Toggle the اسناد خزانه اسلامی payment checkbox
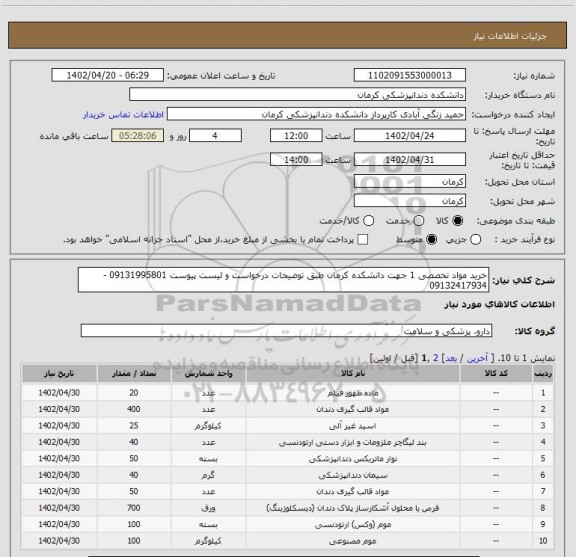The height and width of the screenshot is (557, 576). tap(363, 240)
